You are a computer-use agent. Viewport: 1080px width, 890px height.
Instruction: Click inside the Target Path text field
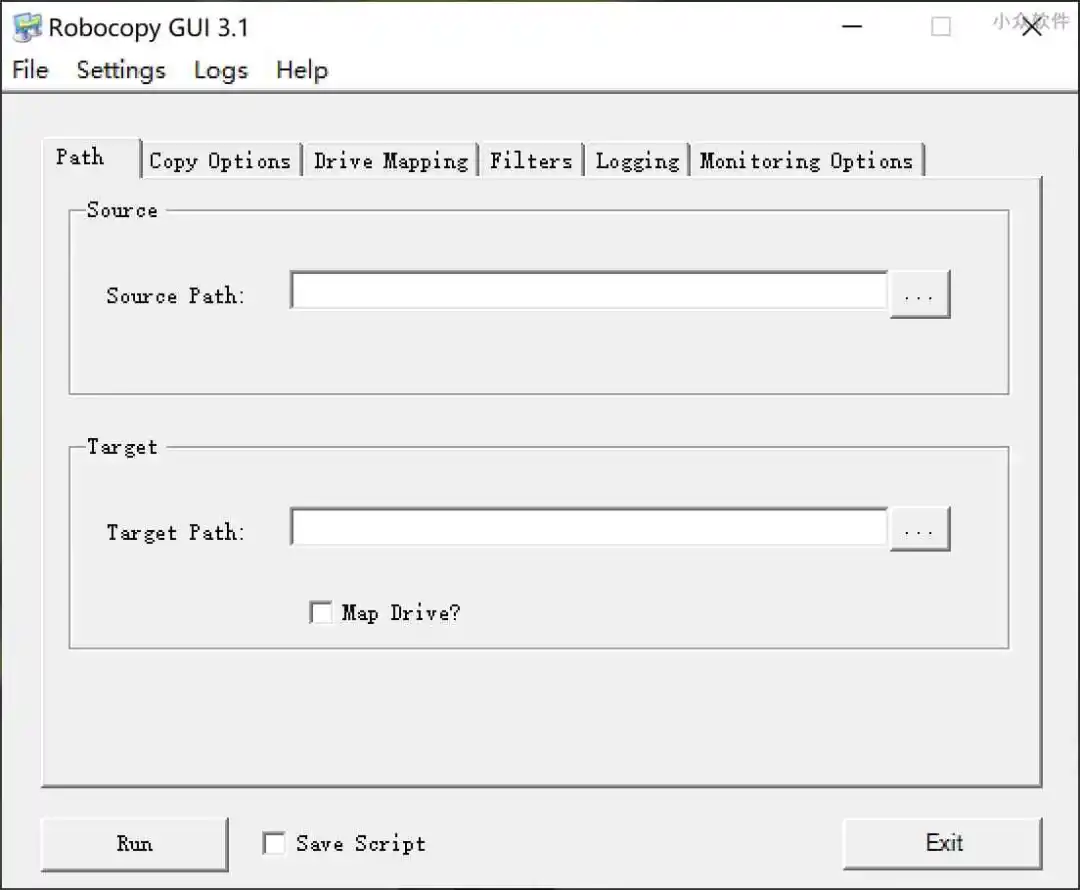pyautogui.click(x=588, y=528)
